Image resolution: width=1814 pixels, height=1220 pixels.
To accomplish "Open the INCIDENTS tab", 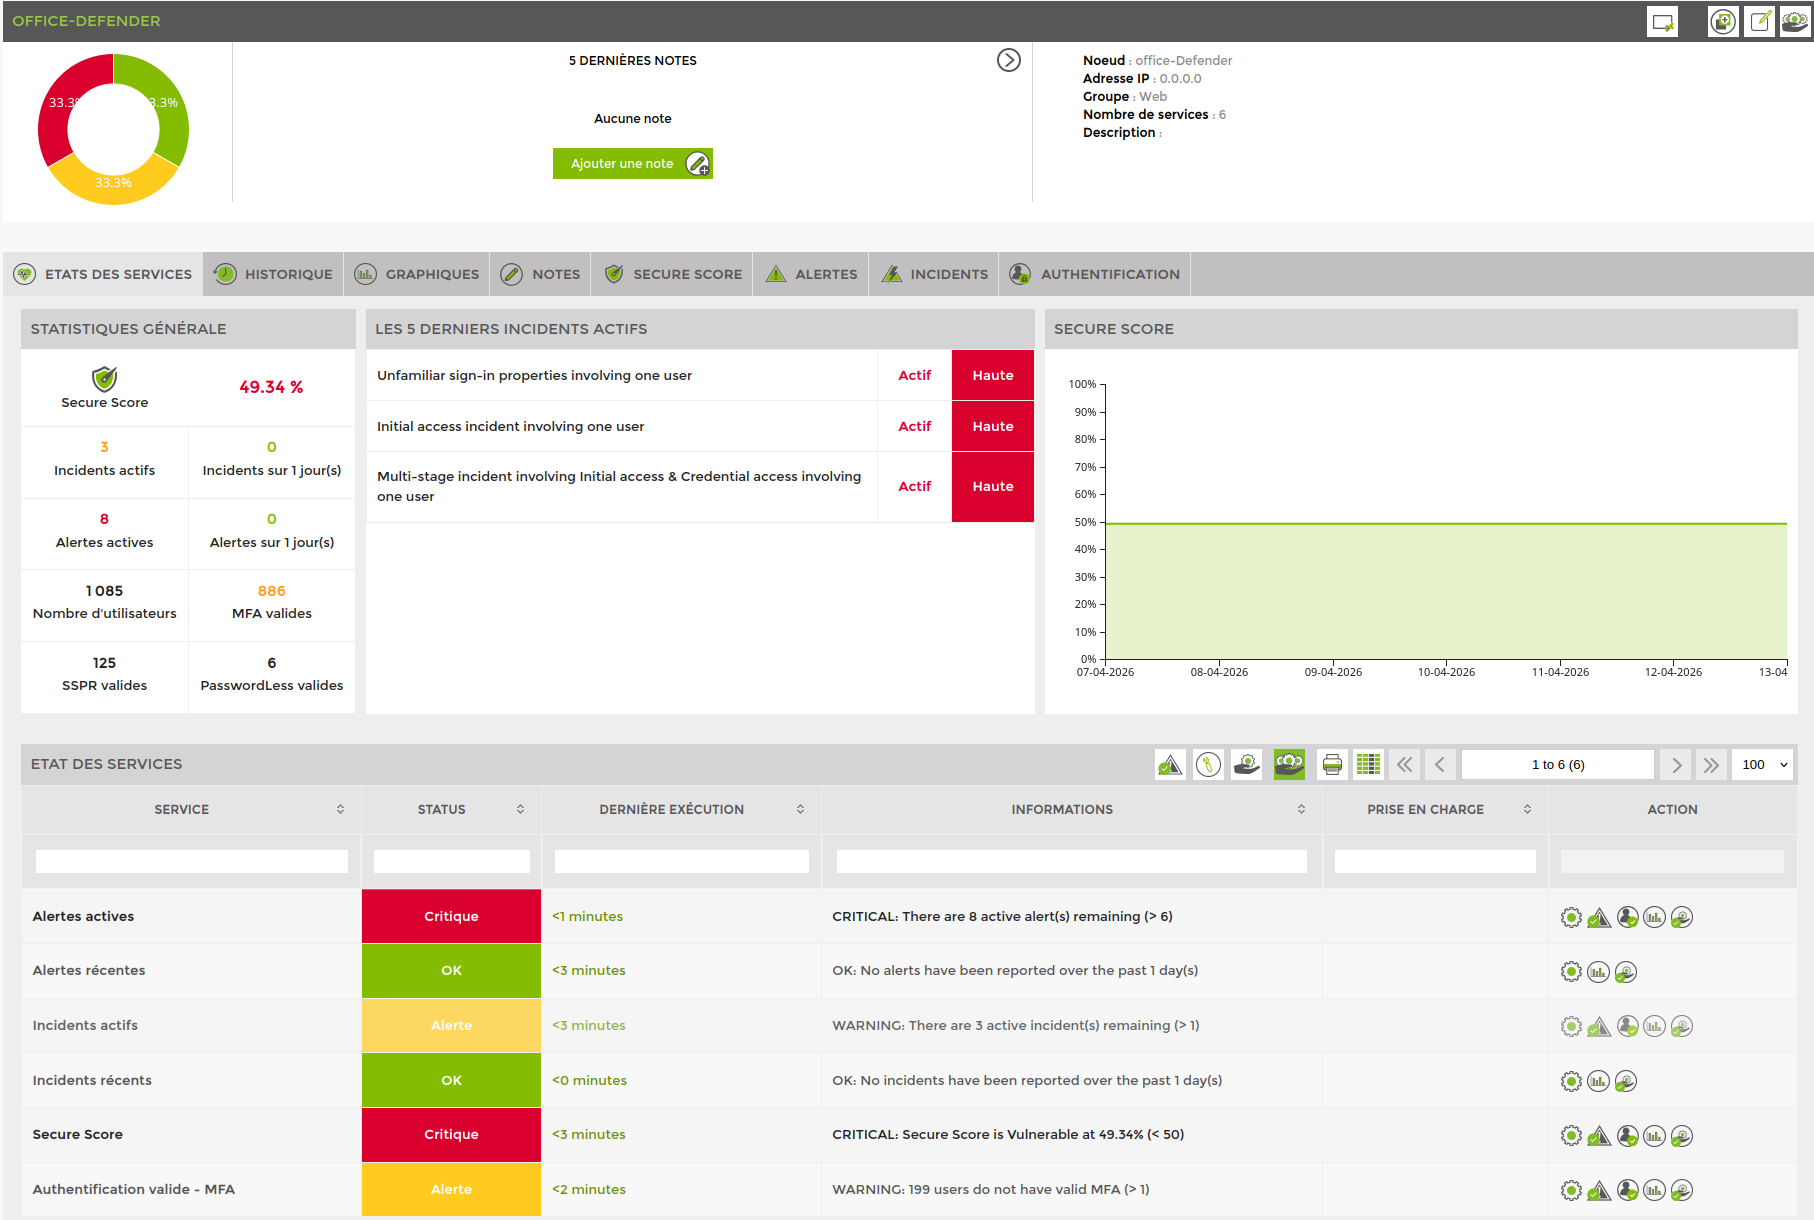I will [x=934, y=274].
